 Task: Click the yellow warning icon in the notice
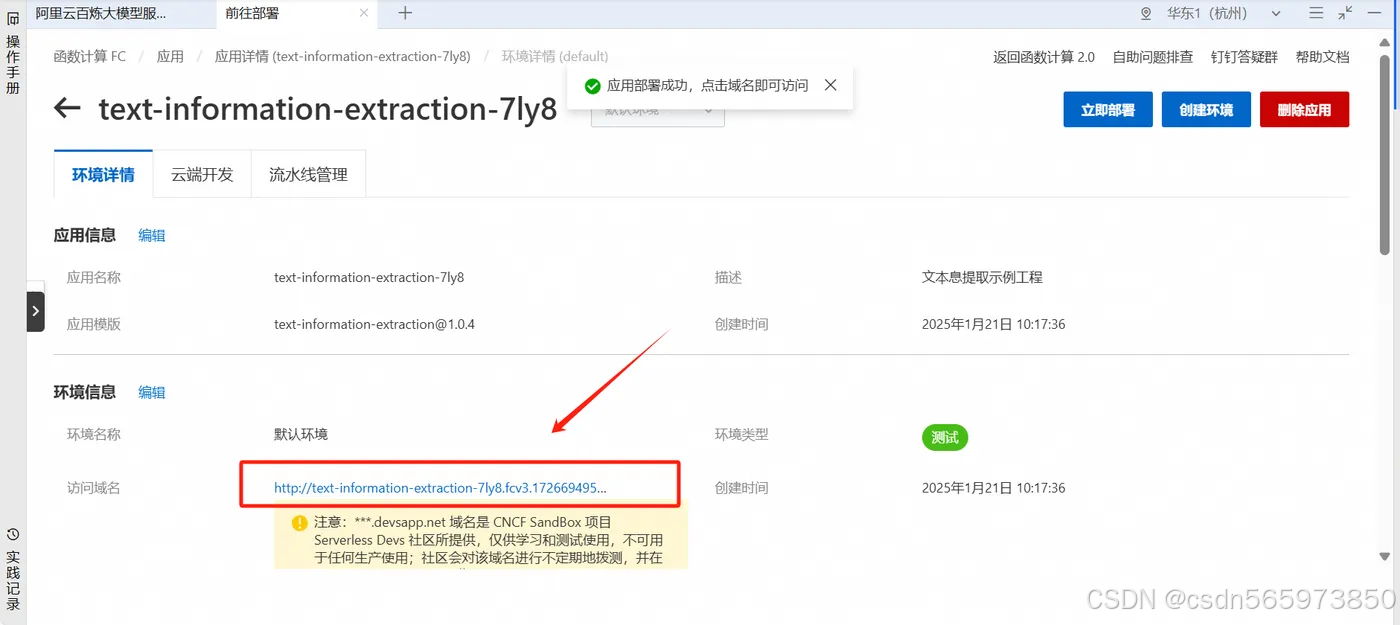click(300, 522)
